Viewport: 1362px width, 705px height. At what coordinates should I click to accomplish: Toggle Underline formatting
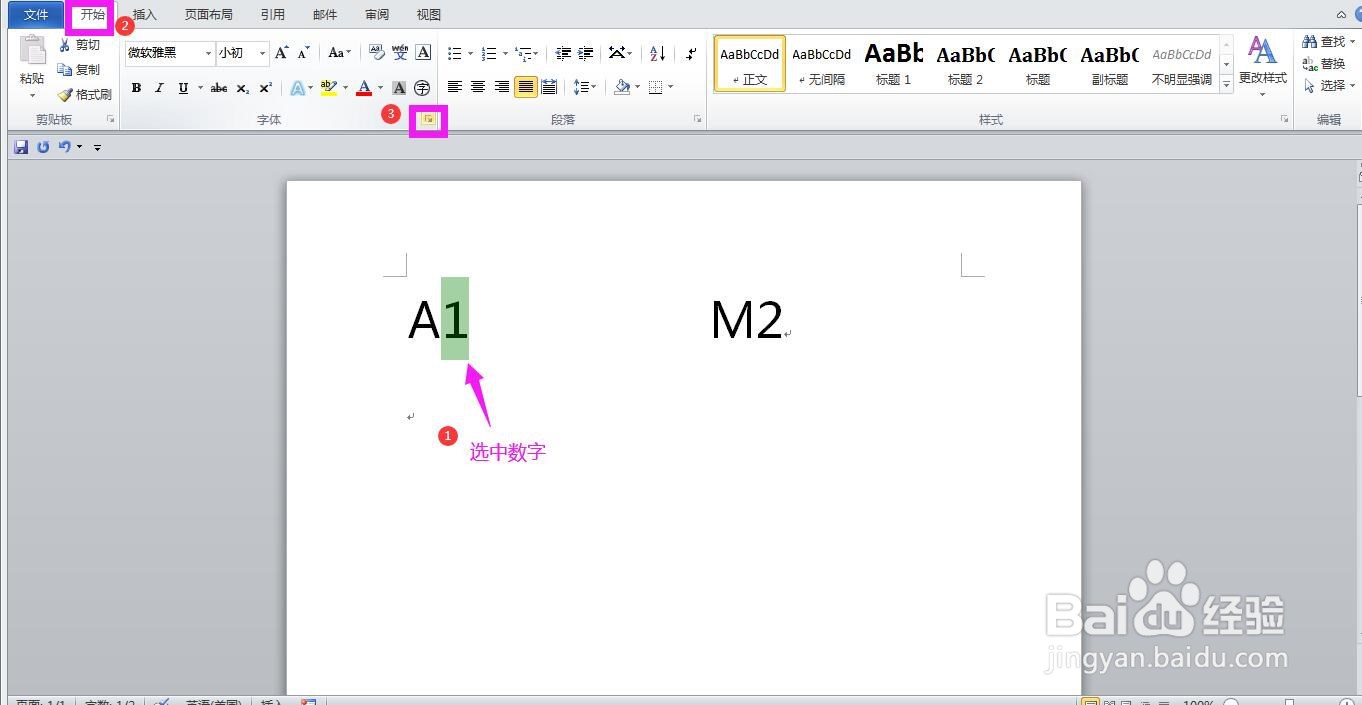pos(183,88)
